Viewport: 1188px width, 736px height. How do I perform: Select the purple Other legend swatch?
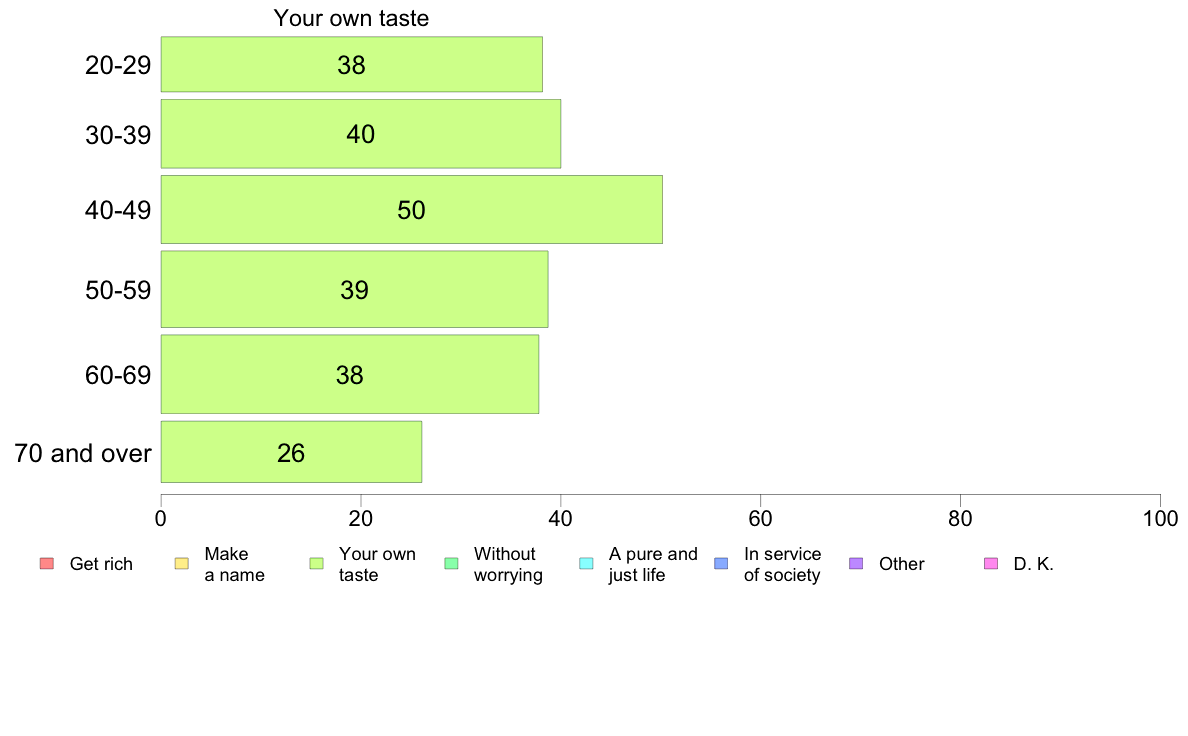click(856, 563)
